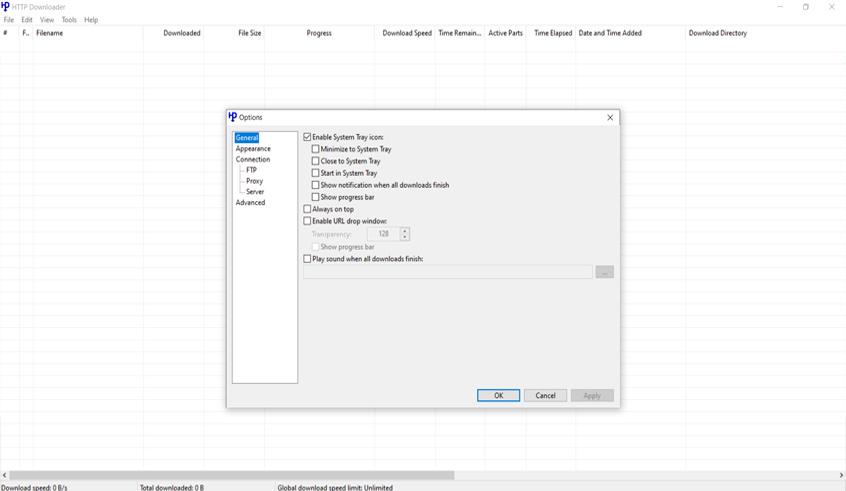Screen dimensions: 846x491
Task: Click the Options dialog logo icon
Action: tap(233, 117)
